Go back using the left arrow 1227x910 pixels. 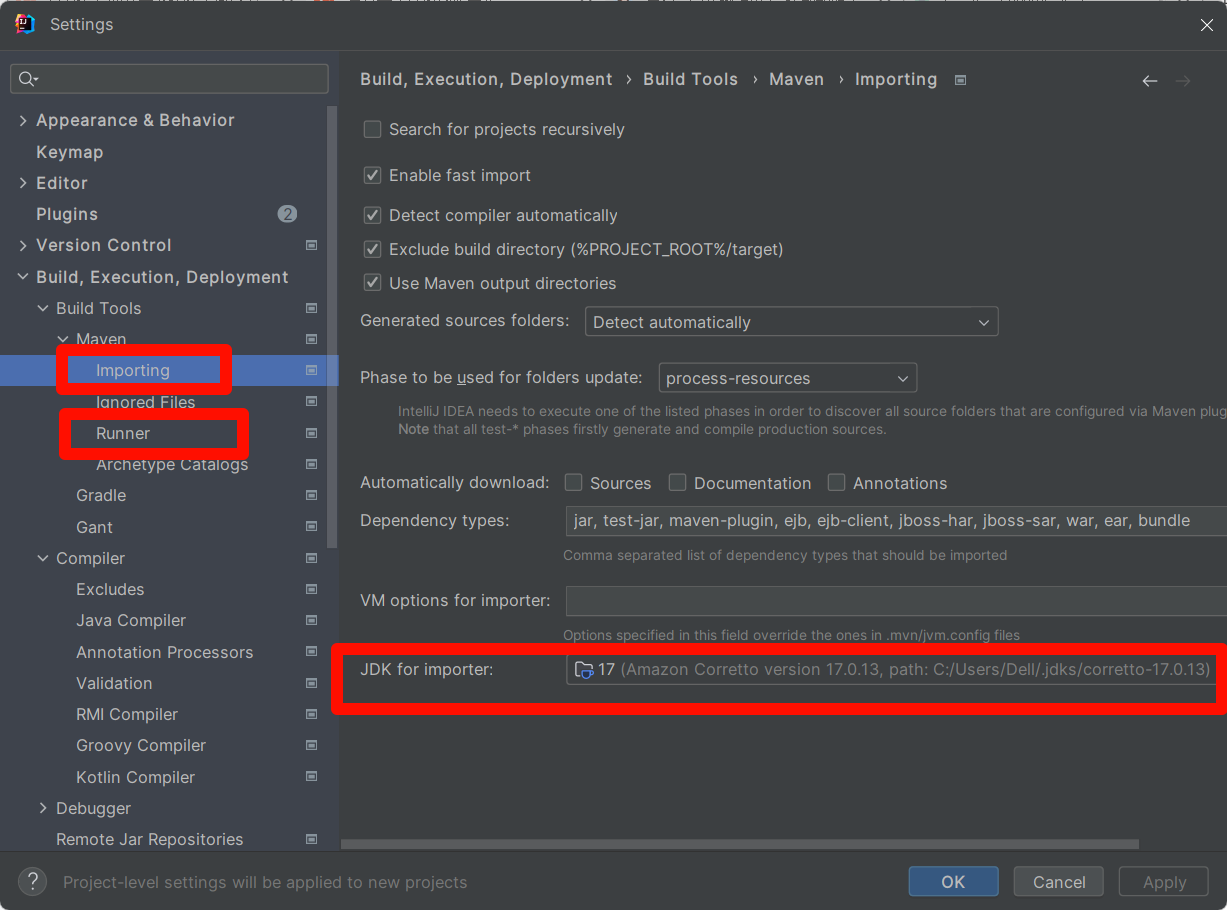(1150, 81)
